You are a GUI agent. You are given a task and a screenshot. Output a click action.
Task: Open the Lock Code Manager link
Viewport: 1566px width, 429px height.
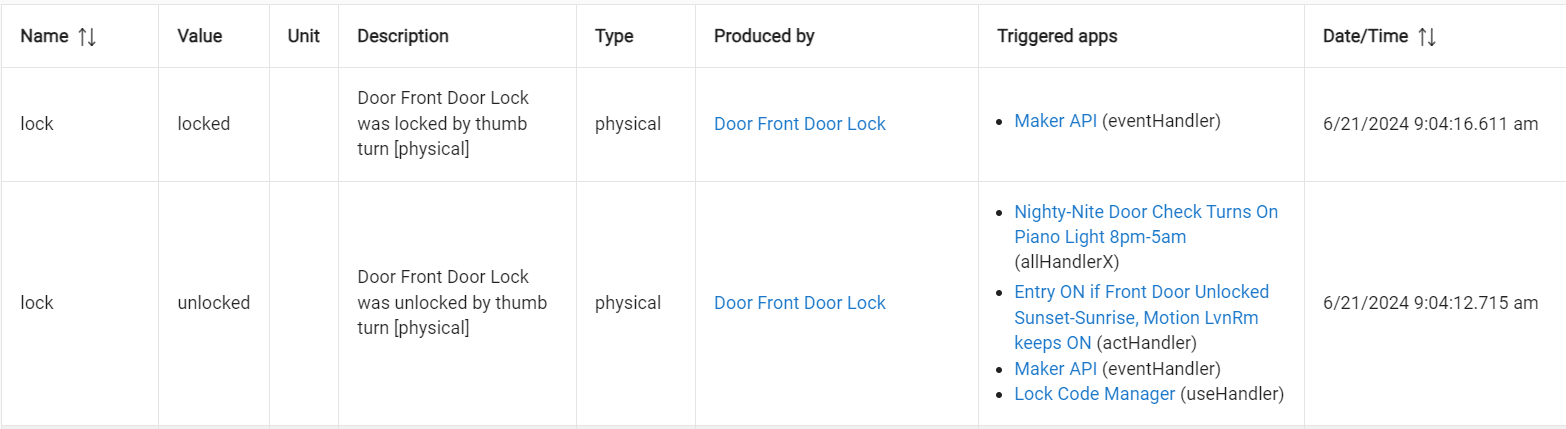coord(1094,394)
